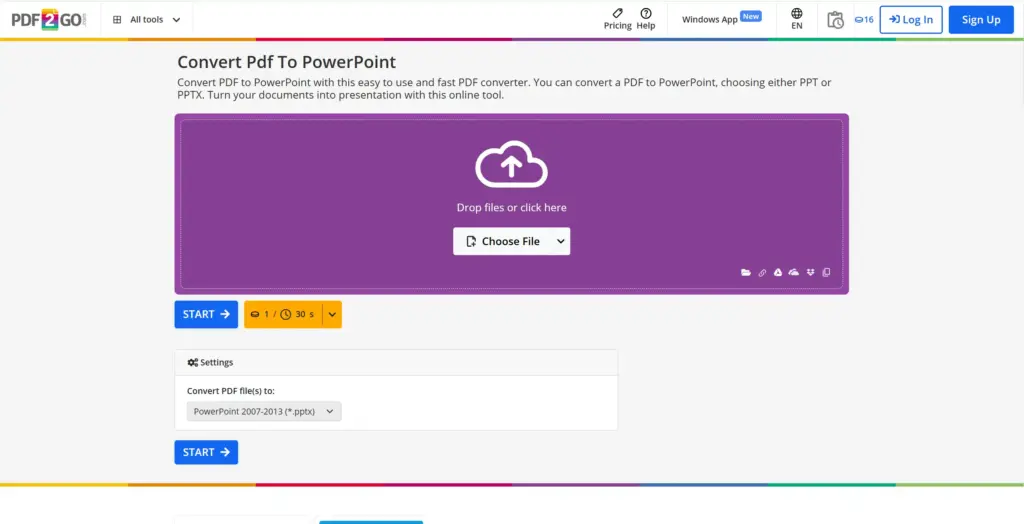Open the clipboard history icon

click(835, 20)
